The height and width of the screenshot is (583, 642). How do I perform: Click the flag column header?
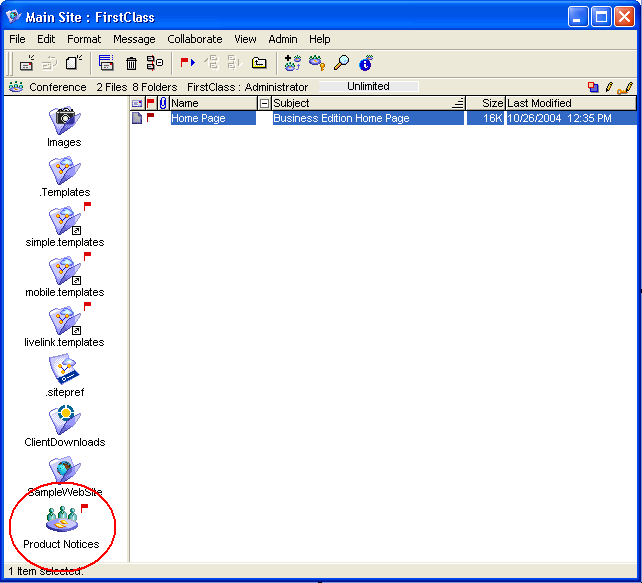(x=151, y=103)
